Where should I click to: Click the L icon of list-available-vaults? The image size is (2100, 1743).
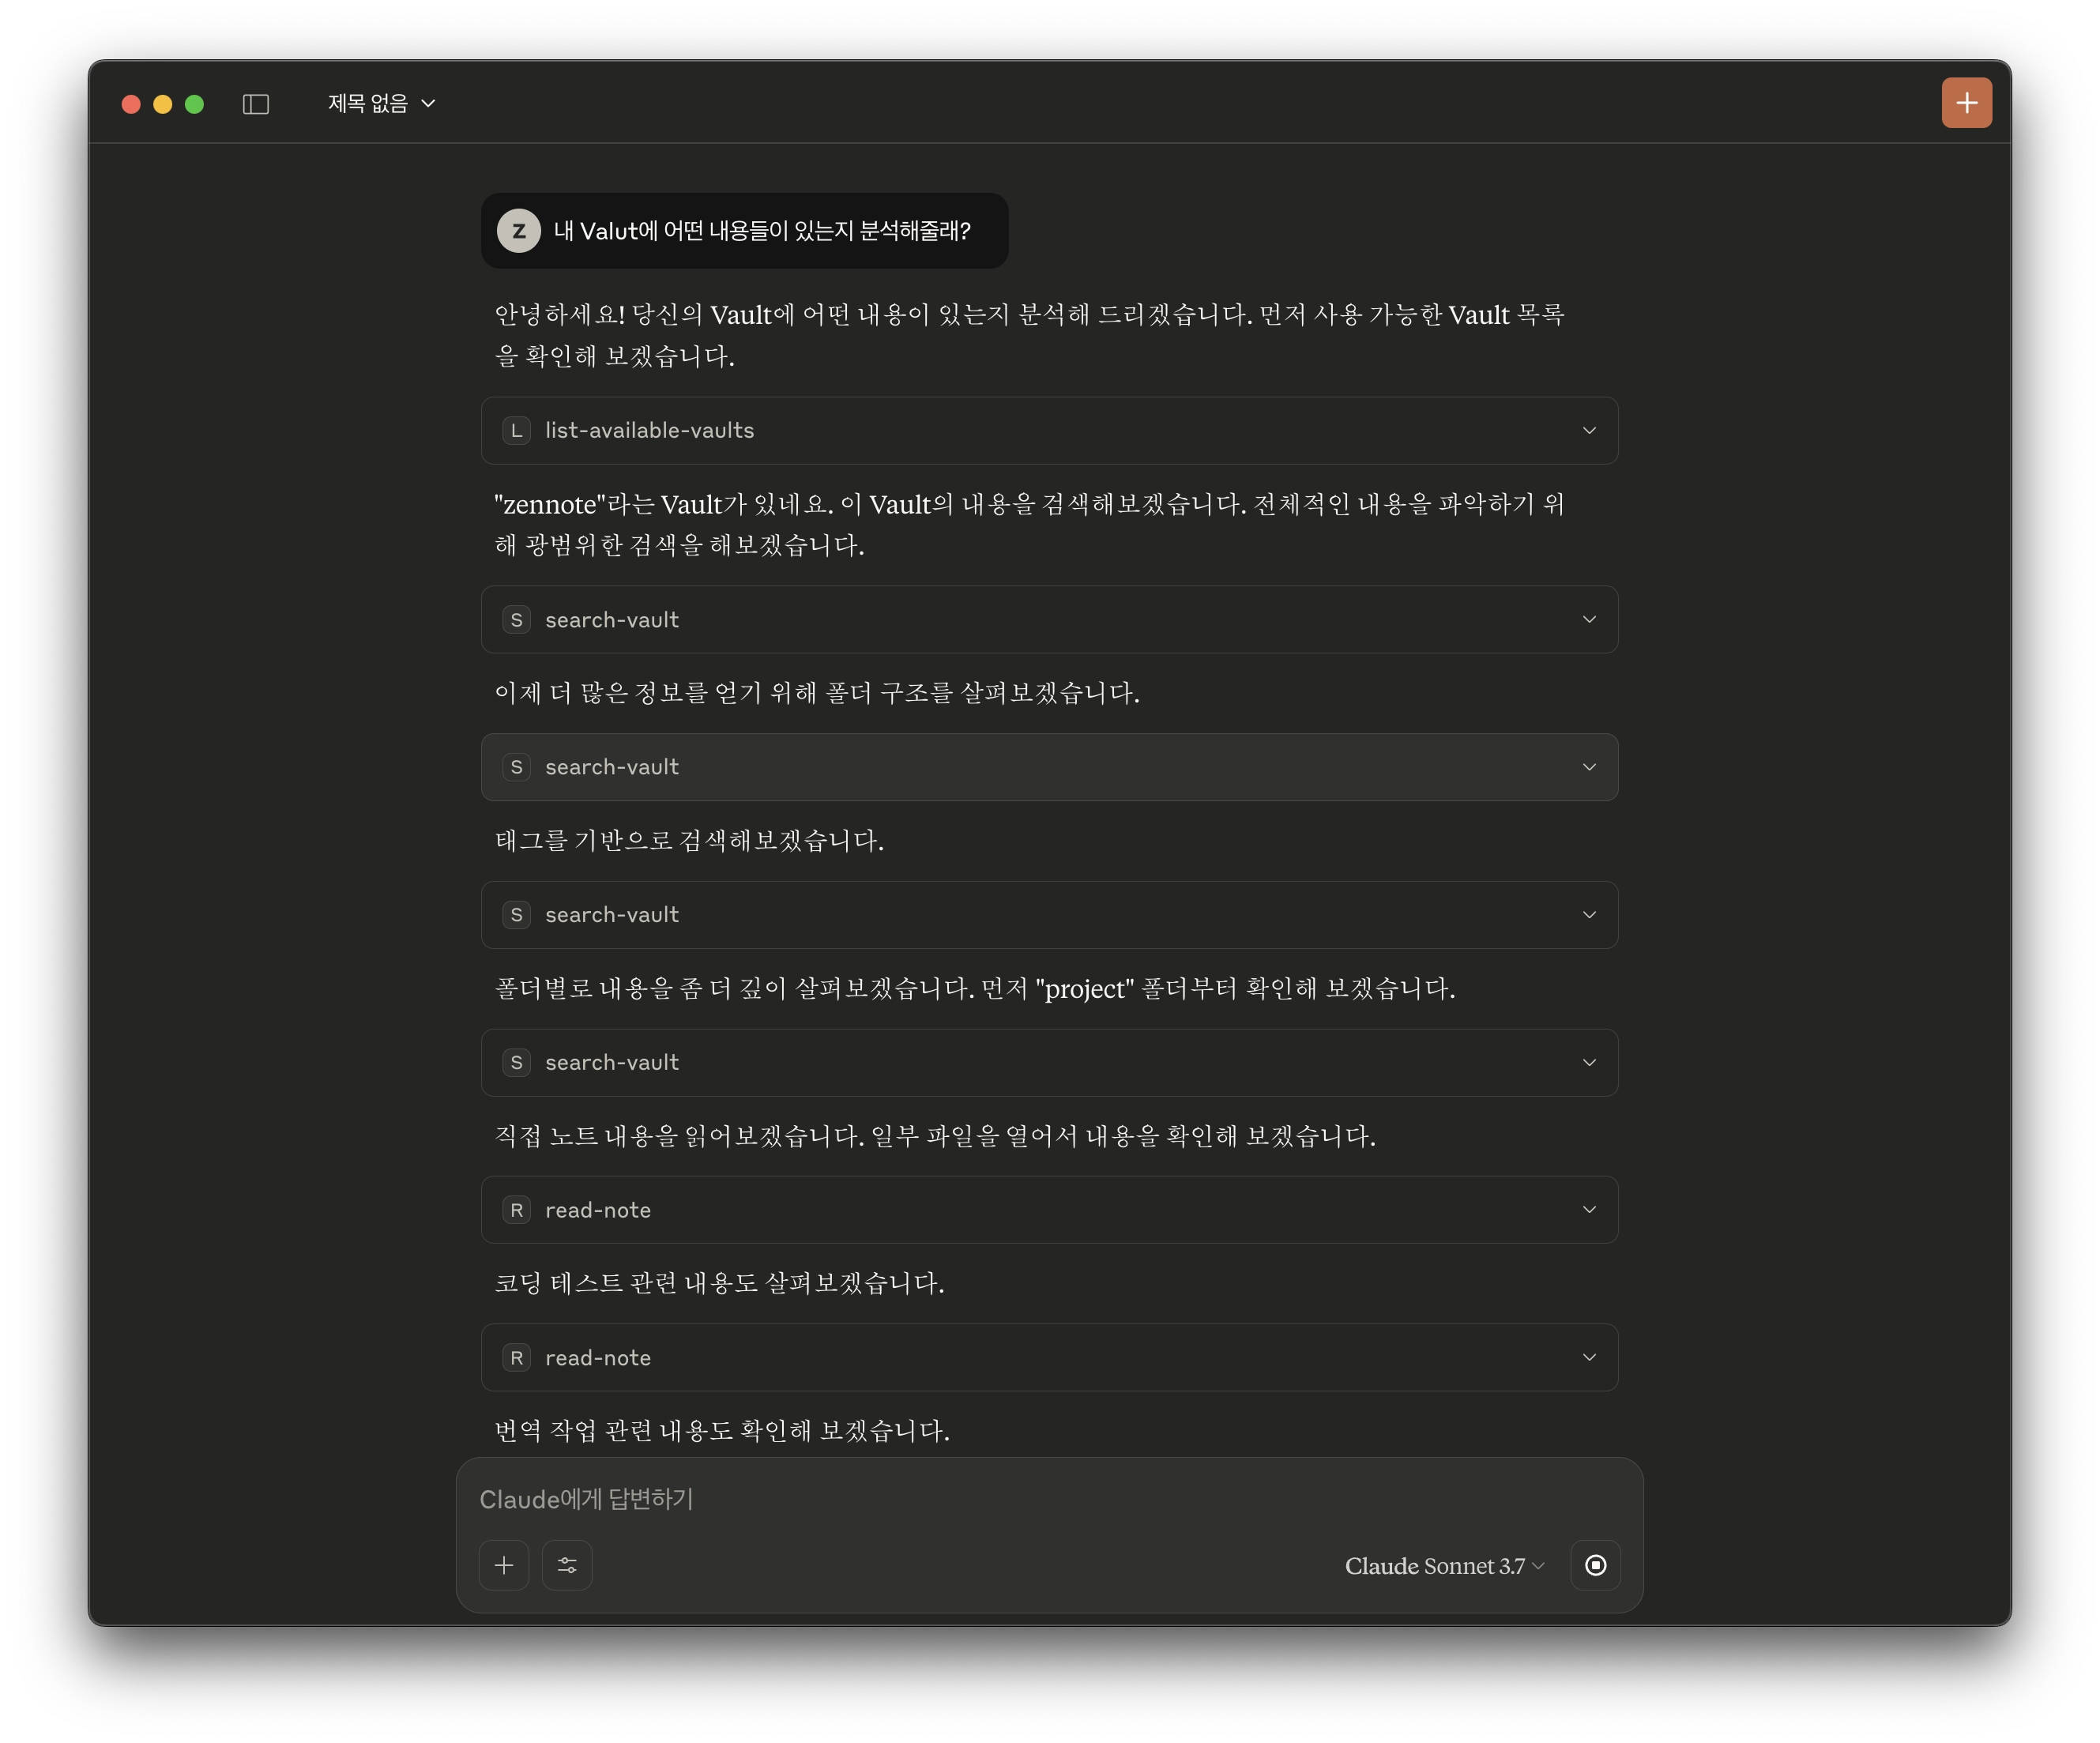pos(516,430)
